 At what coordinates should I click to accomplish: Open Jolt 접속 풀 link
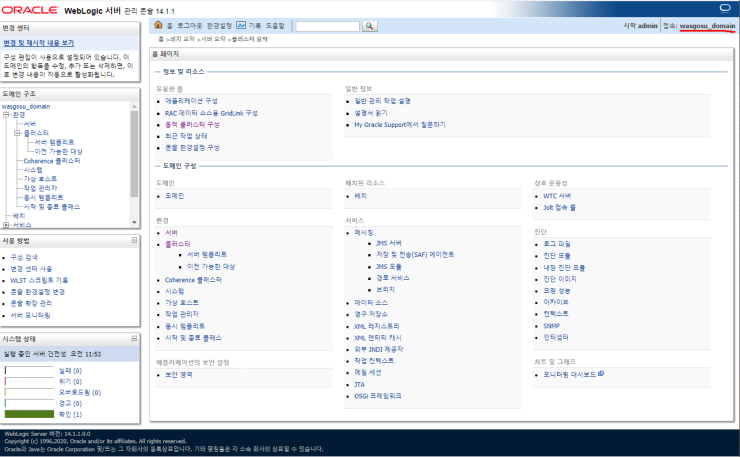click(559, 208)
